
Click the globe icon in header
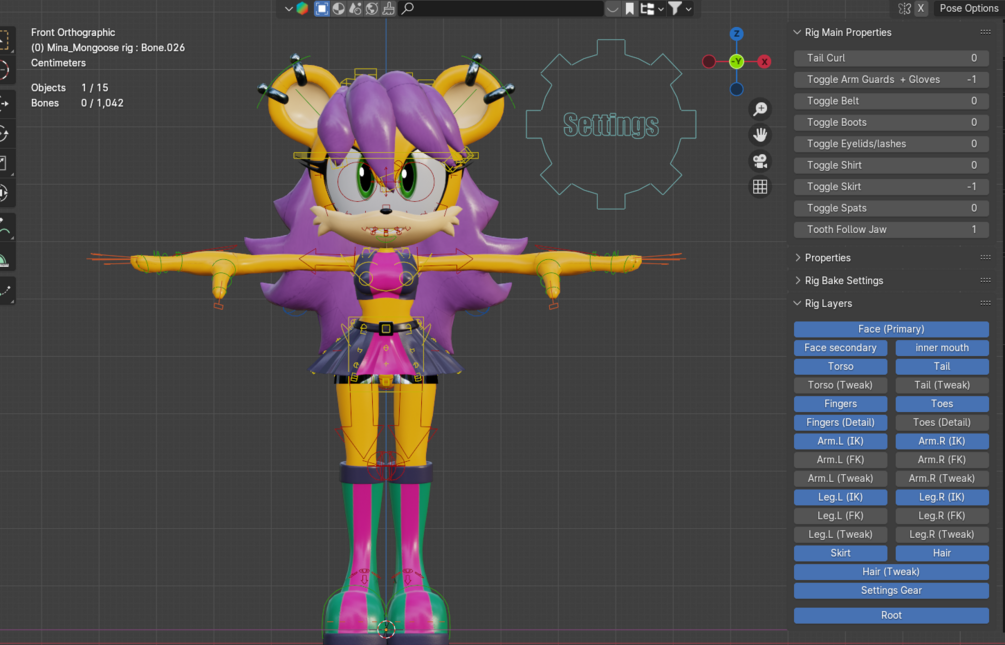(x=372, y=8)
